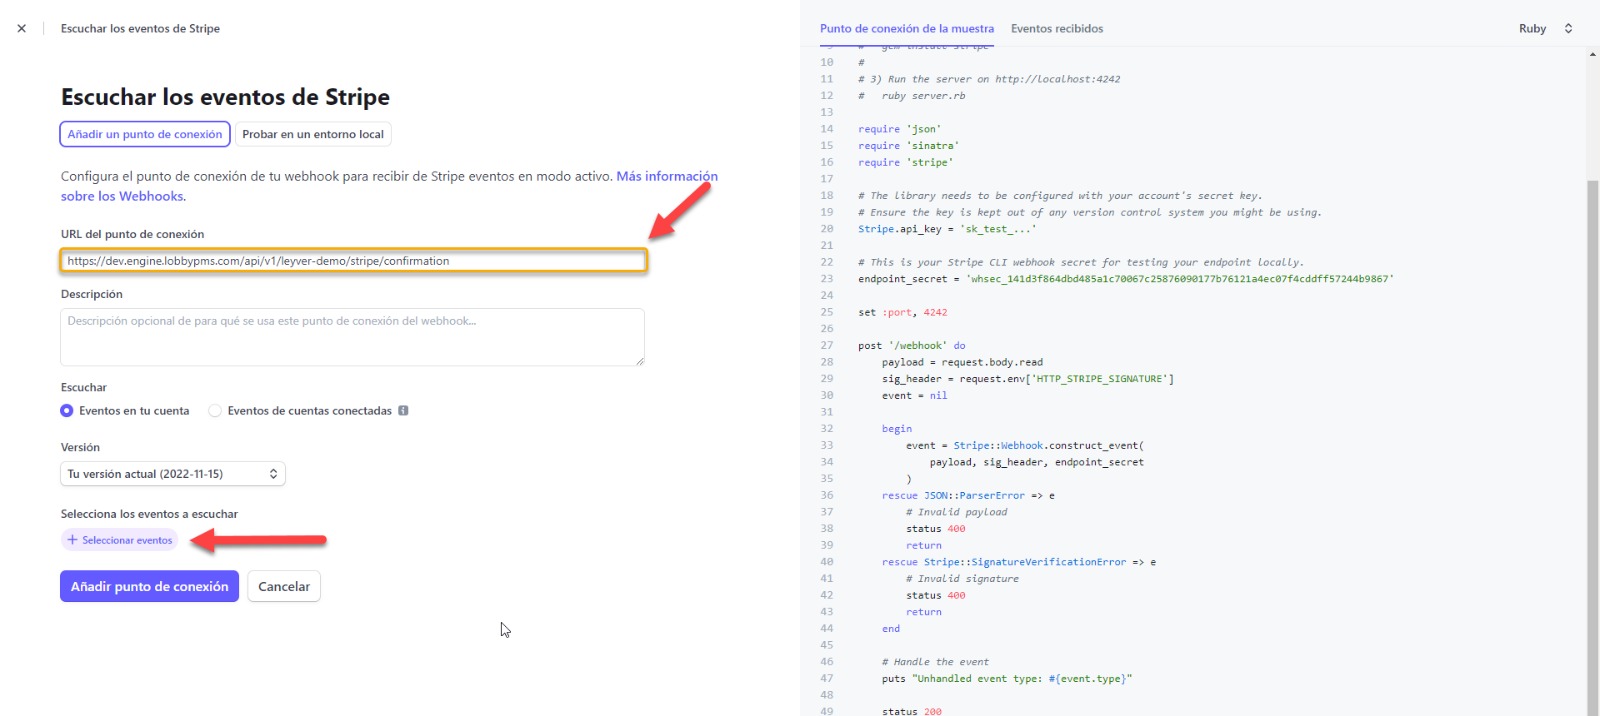Click the 'Escuchar los eventos de Stripe' main heading
This screenshot has height=716, width=1600.
click(225, 97)
